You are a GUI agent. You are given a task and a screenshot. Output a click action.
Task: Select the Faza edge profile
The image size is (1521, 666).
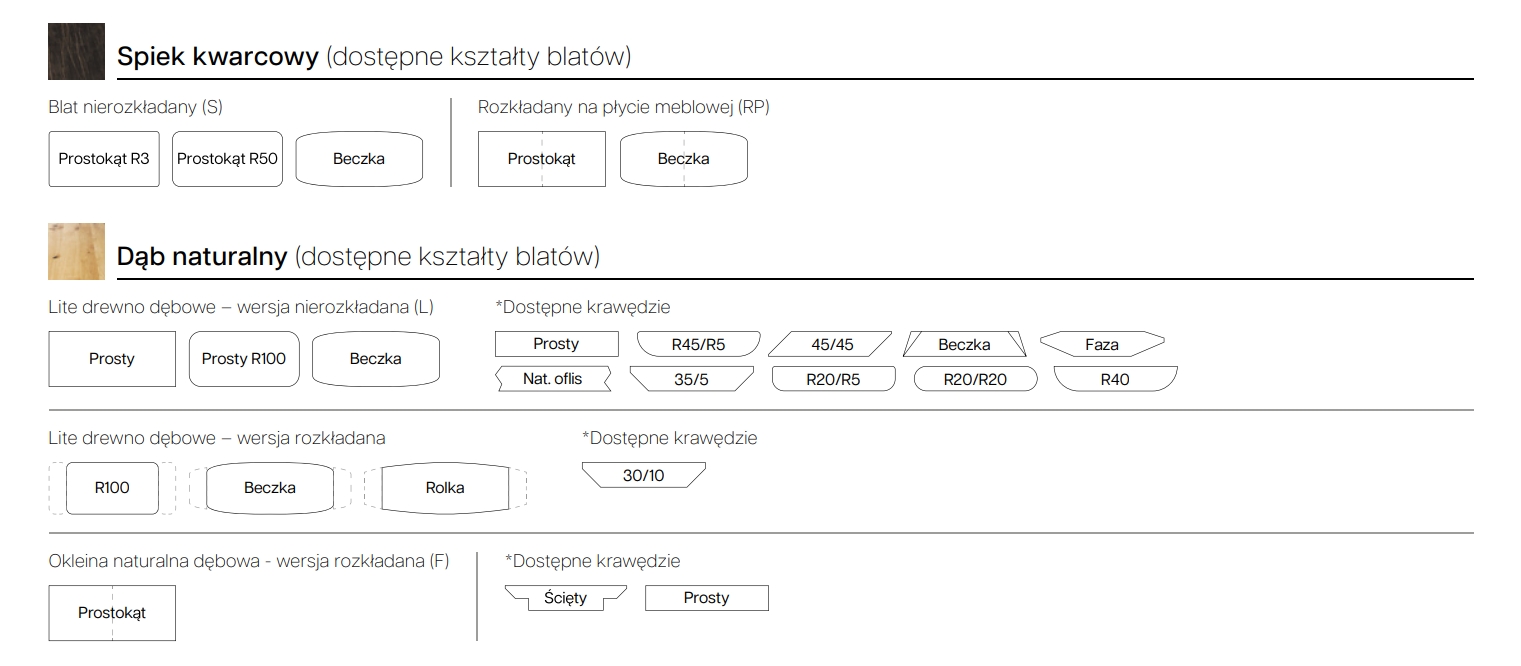[1102, 345]
